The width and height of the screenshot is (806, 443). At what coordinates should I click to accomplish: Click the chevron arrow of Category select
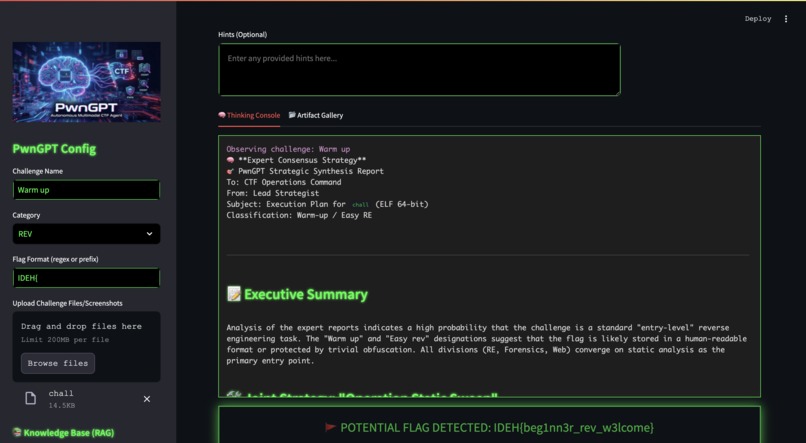150,234
